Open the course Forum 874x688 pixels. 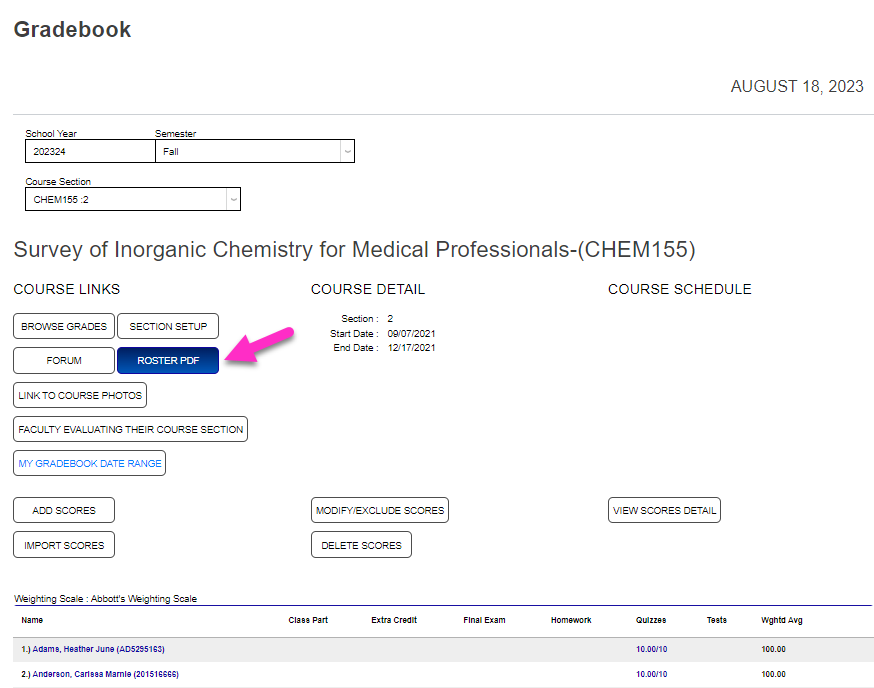point(63,360)
